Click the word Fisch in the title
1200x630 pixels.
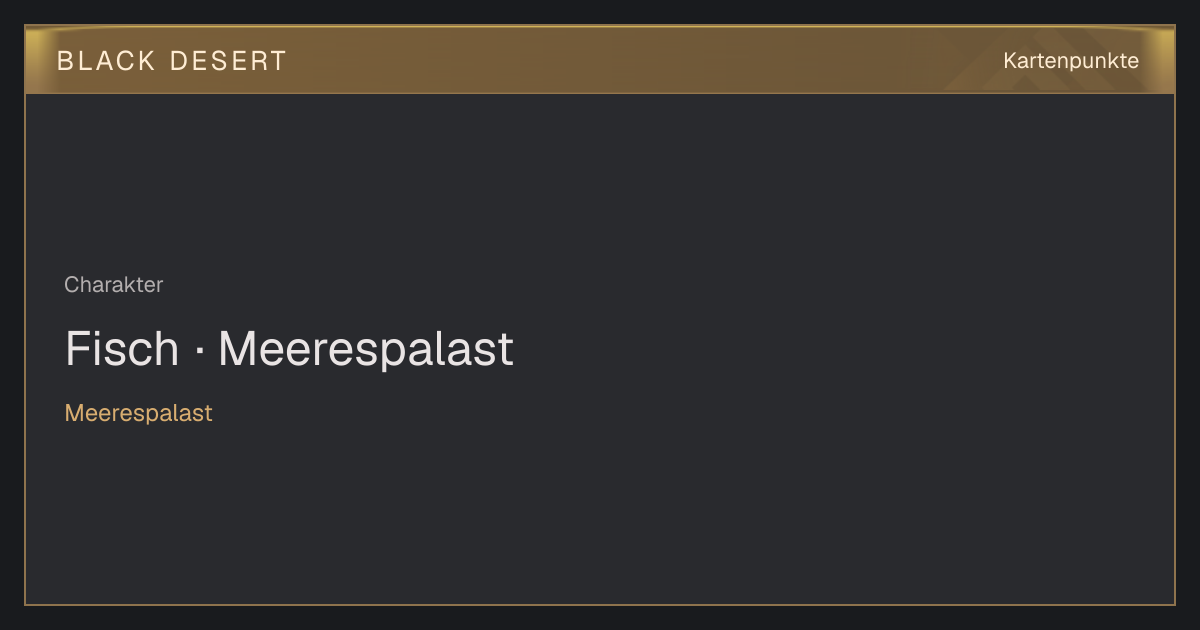122,349
